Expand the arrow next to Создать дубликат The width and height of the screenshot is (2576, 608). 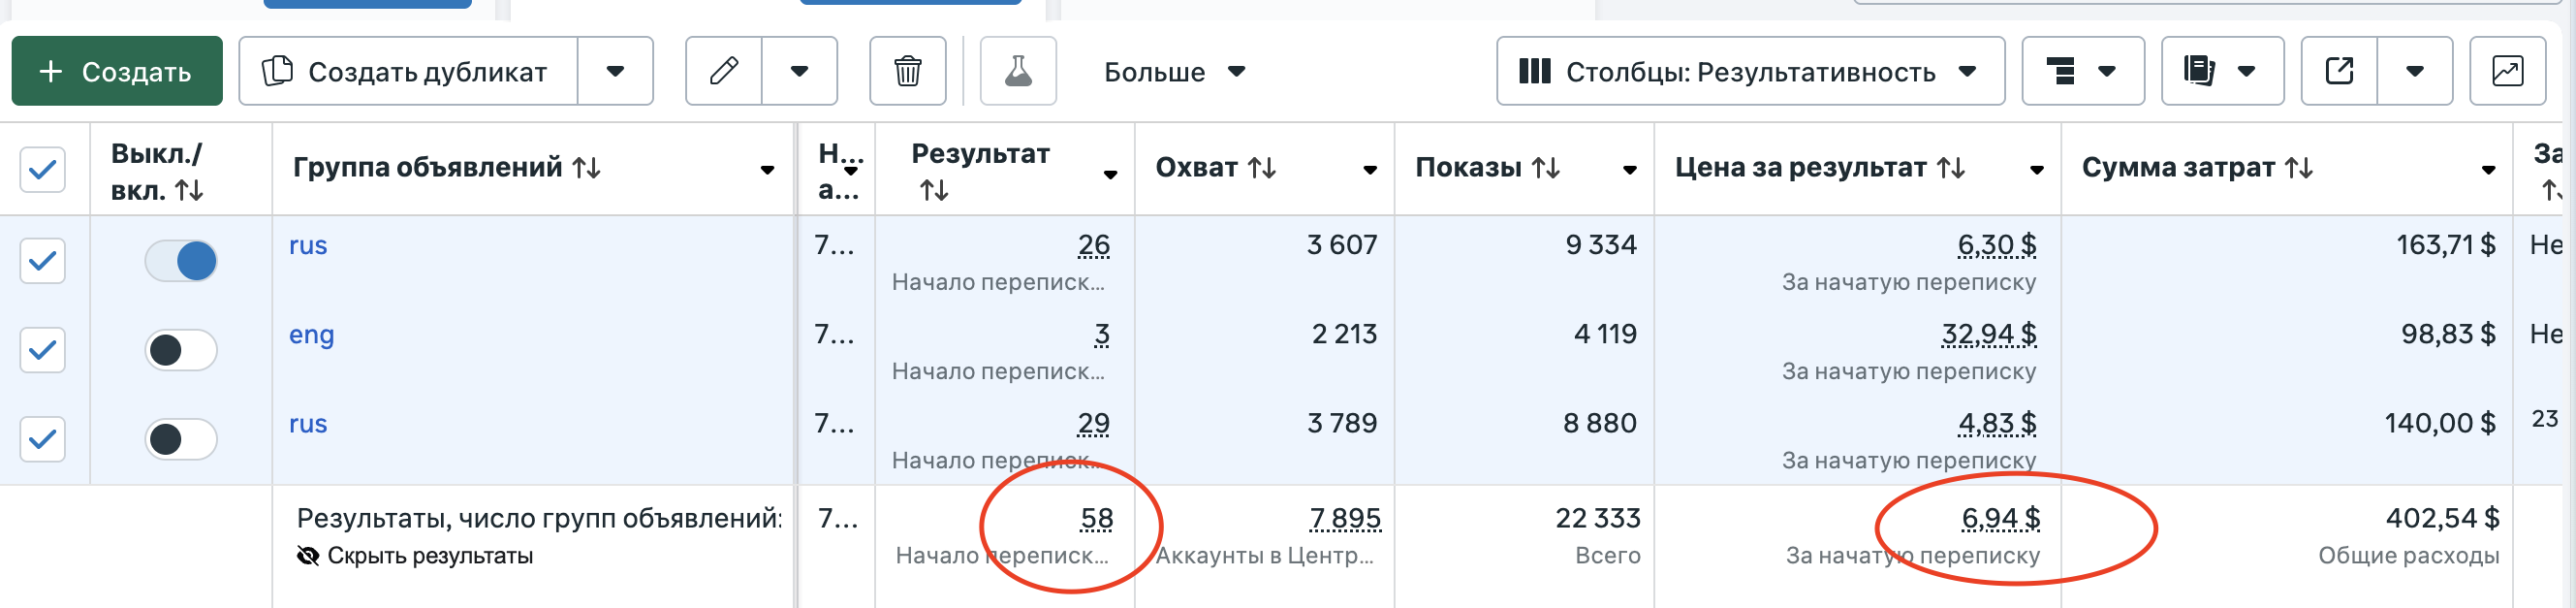pyautogui.click(x=615, y=71)
